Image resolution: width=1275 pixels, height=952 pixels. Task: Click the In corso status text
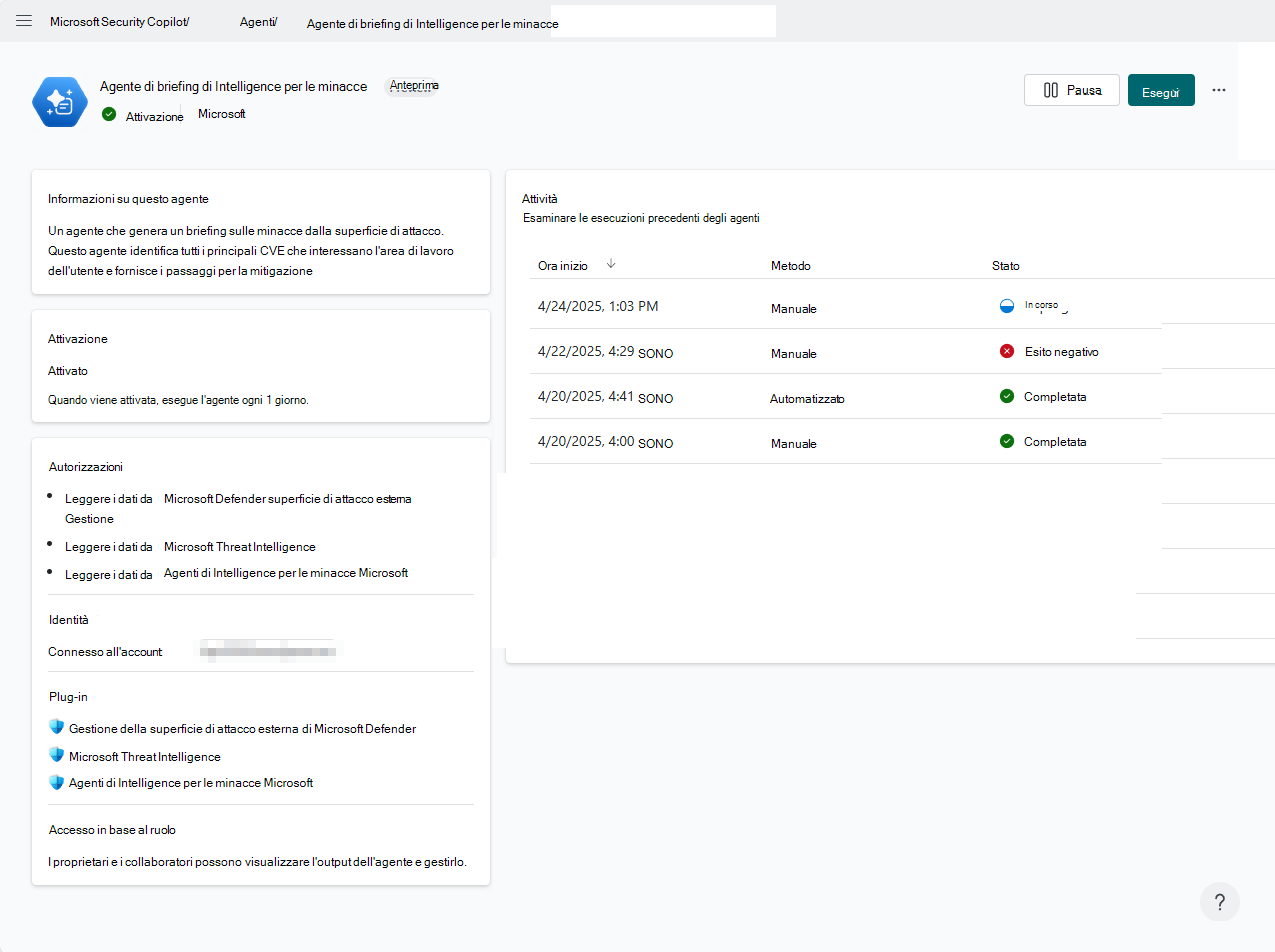click(x=1042, y=305)
